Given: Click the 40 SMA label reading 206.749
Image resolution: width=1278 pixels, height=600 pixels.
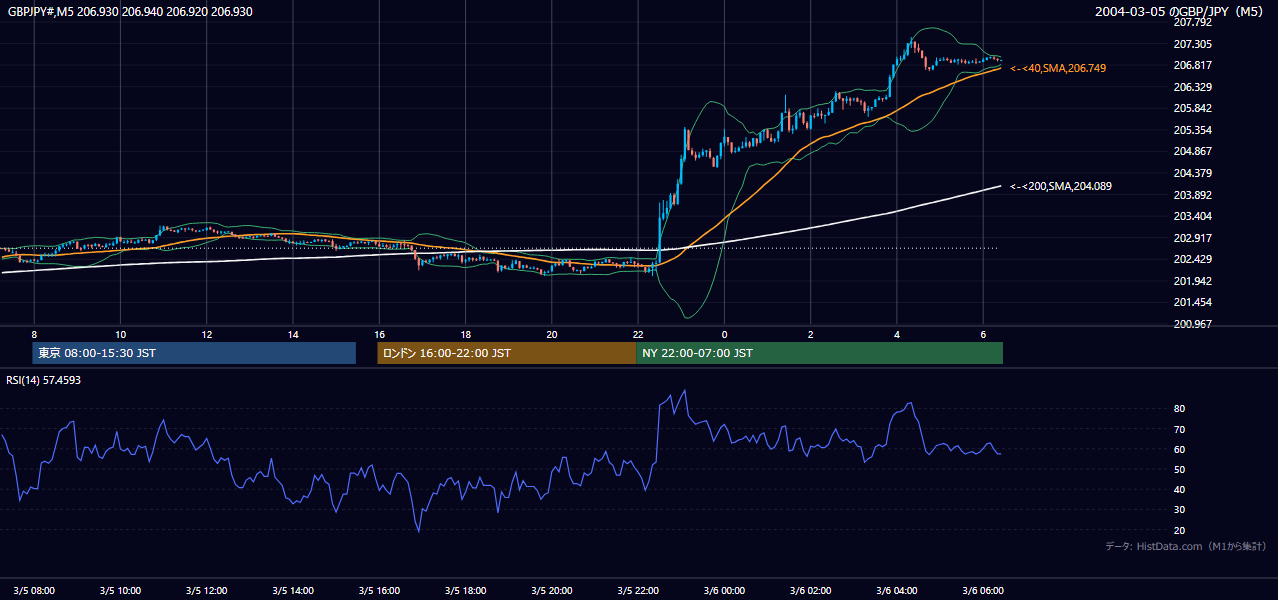Looking at the screenshot, I should (1058, 68).
